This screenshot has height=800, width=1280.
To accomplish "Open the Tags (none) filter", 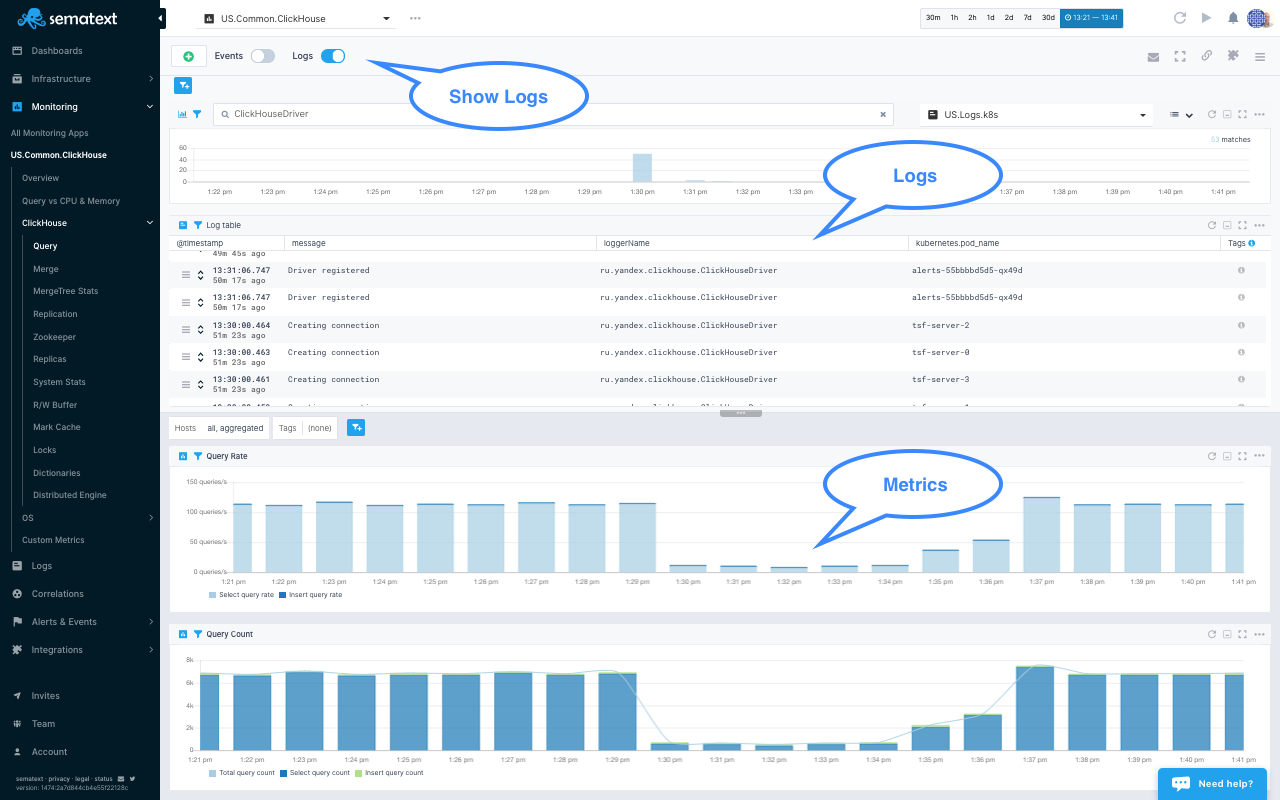I will 305,428.
